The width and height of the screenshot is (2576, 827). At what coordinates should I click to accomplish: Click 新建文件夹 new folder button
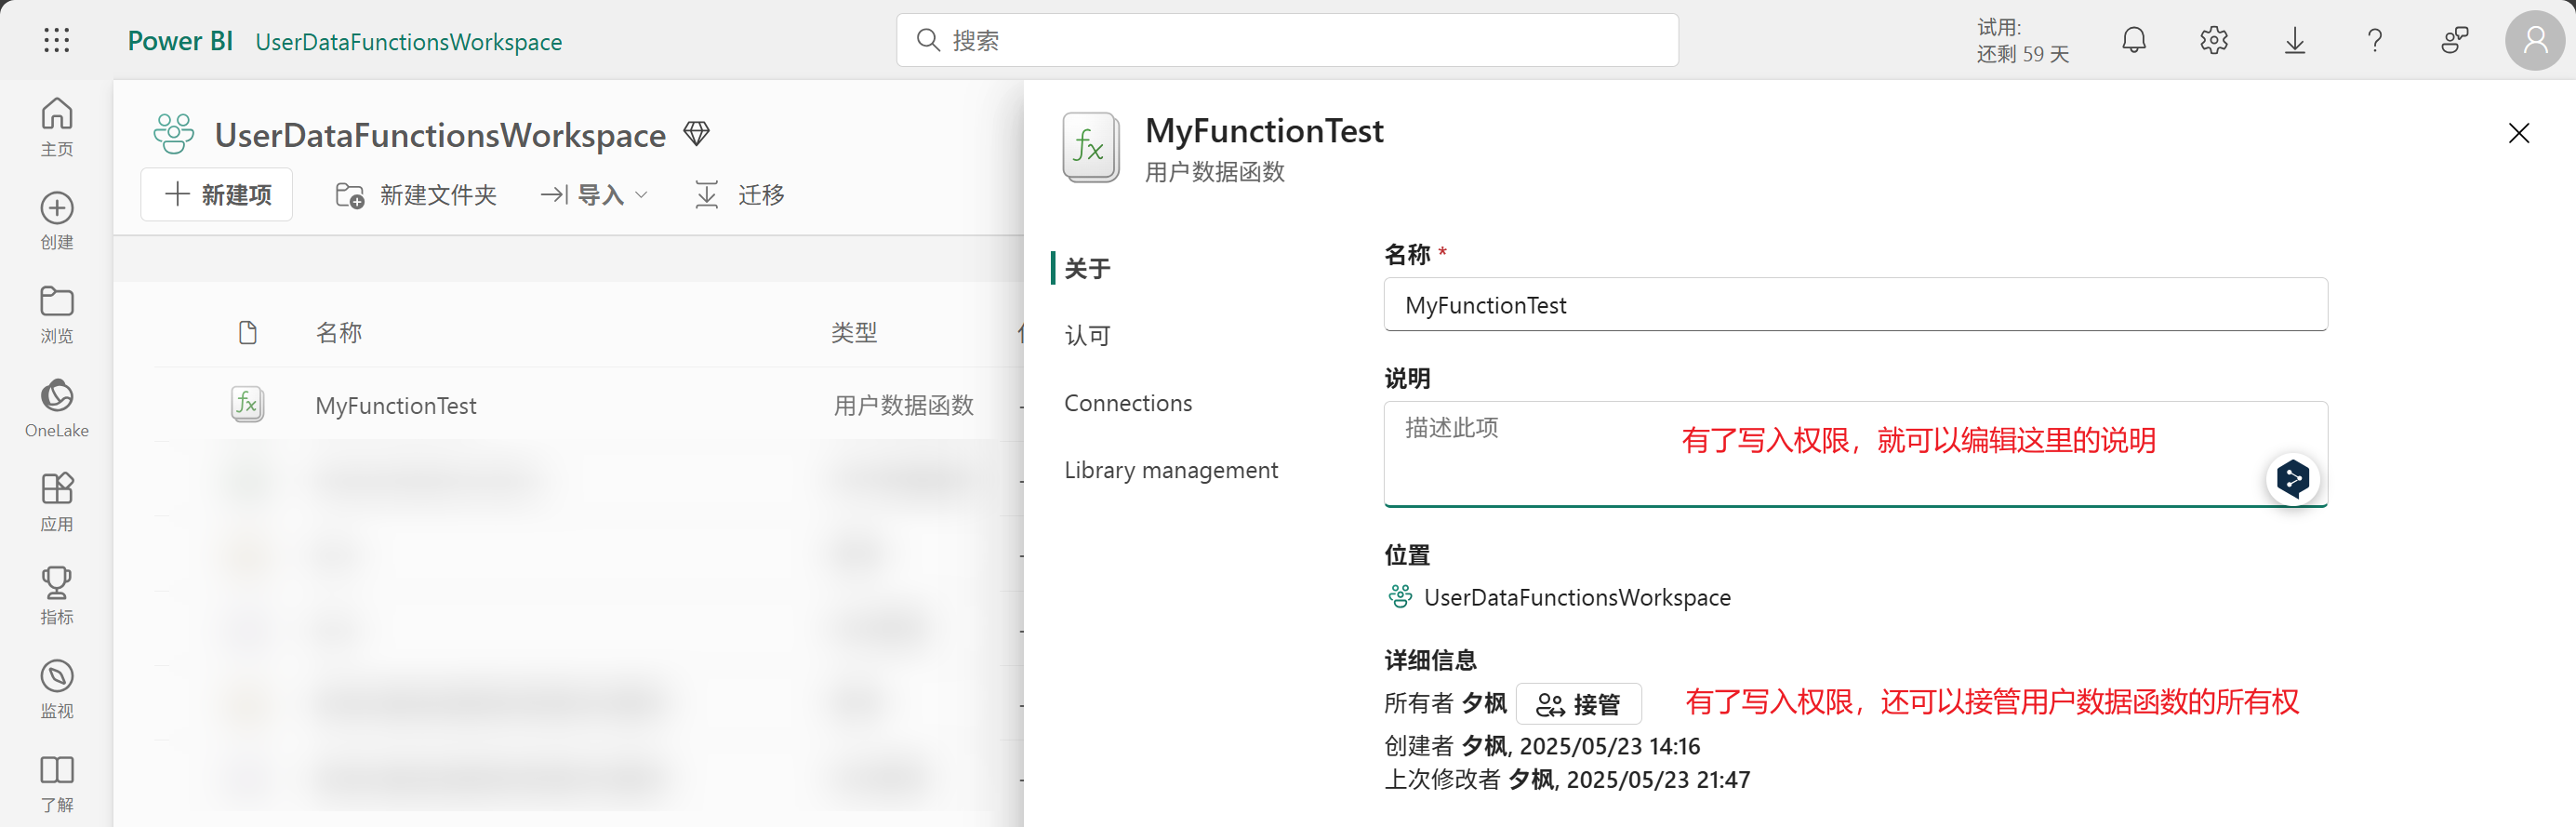pyautogui.click(x=416, y=195)
